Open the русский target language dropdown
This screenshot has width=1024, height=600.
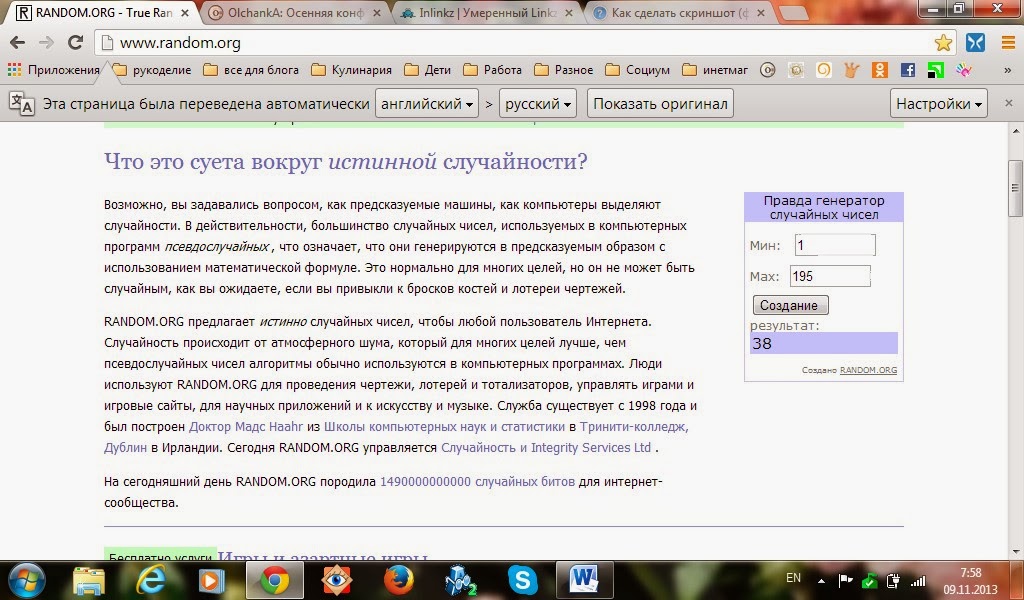click(x=537, y=104)
